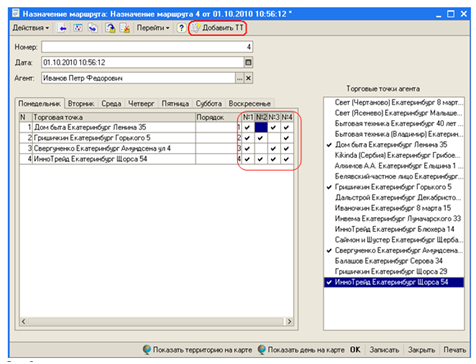Click the unpost document icon with red cross
Viewport: 476px width, 364px height.
125,28
